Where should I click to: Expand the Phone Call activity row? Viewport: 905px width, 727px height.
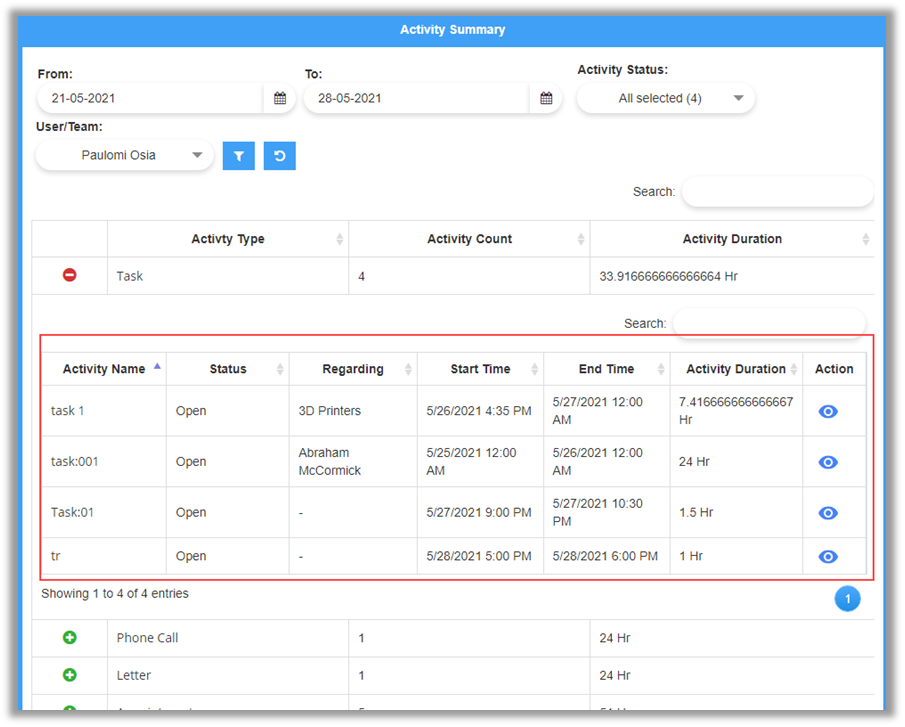click(70, 637)
